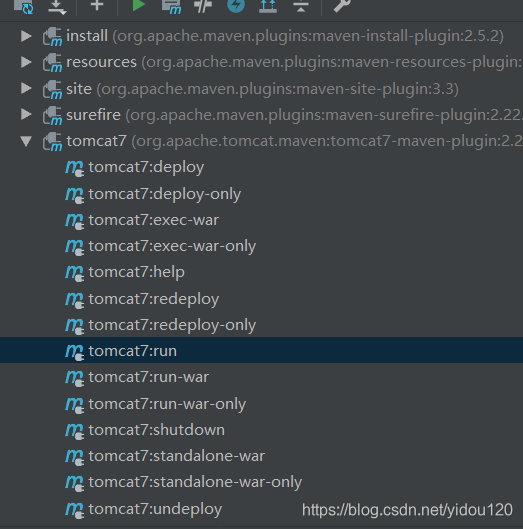Select the resources maven-resources-plugin row
This screenshot has width=523, height=529.
(262, 62)
